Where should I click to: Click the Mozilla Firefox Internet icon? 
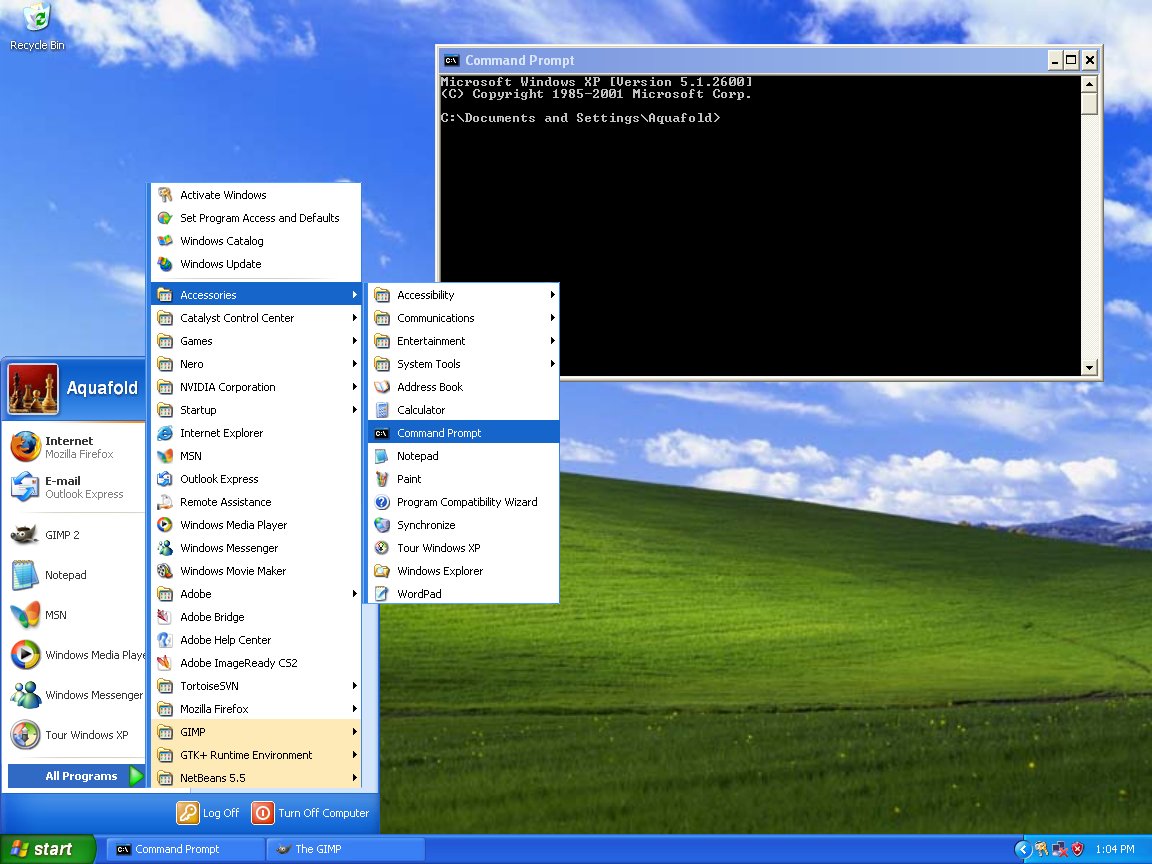(x=26, y=447)
